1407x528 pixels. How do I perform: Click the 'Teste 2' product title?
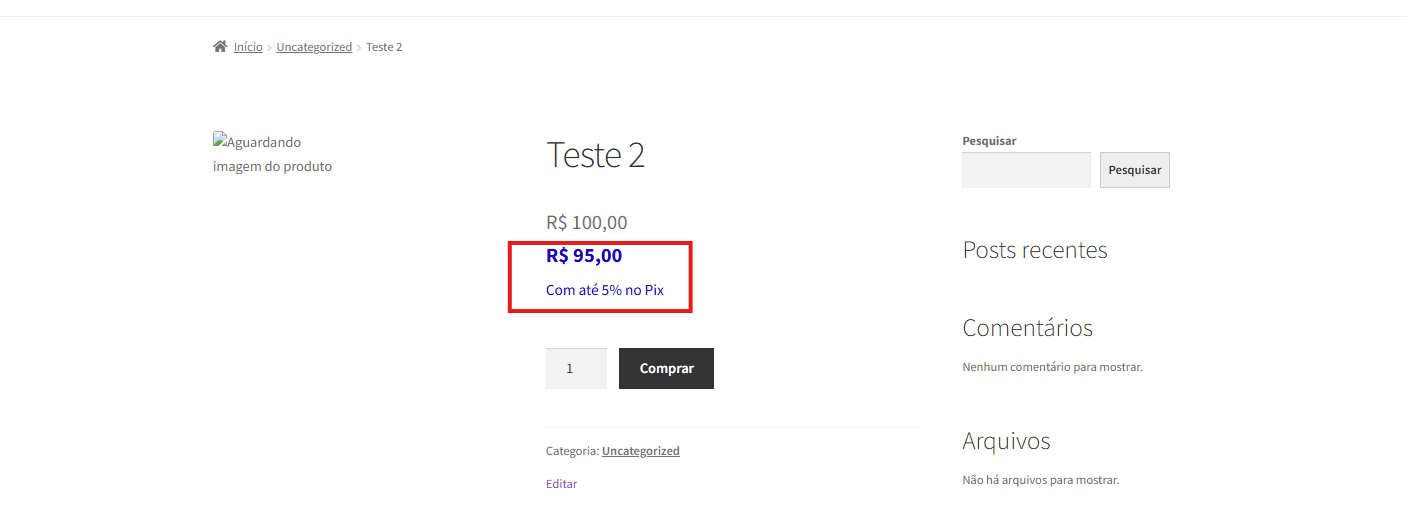click(595, 155)
